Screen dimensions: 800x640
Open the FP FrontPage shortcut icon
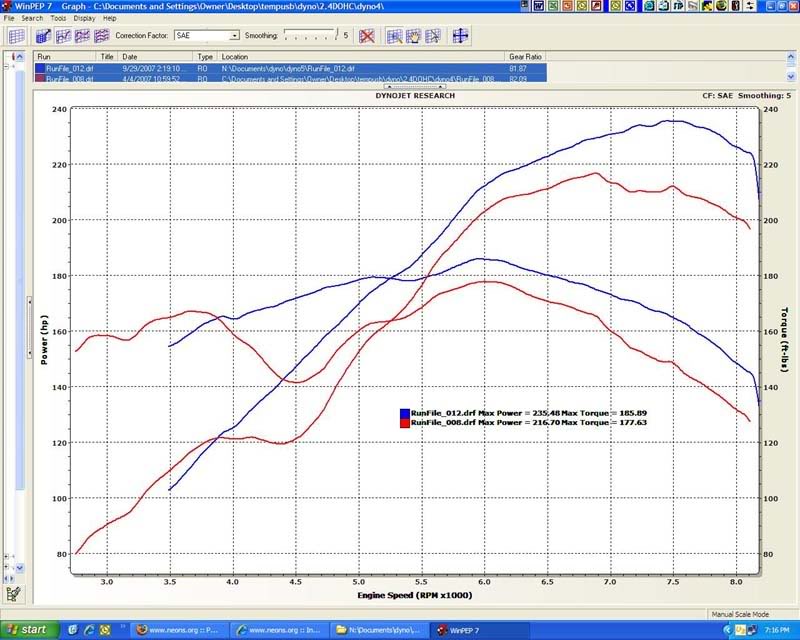click(x=678, y=6)
